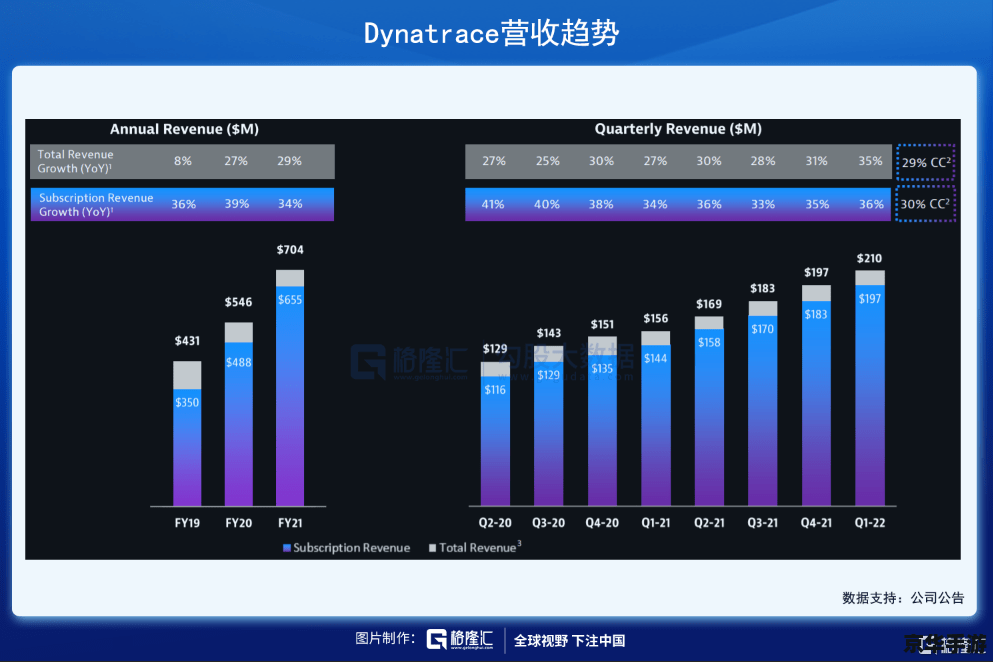Click the Gelonghui logo in footer
993x662 pixels.
(460, 639)
